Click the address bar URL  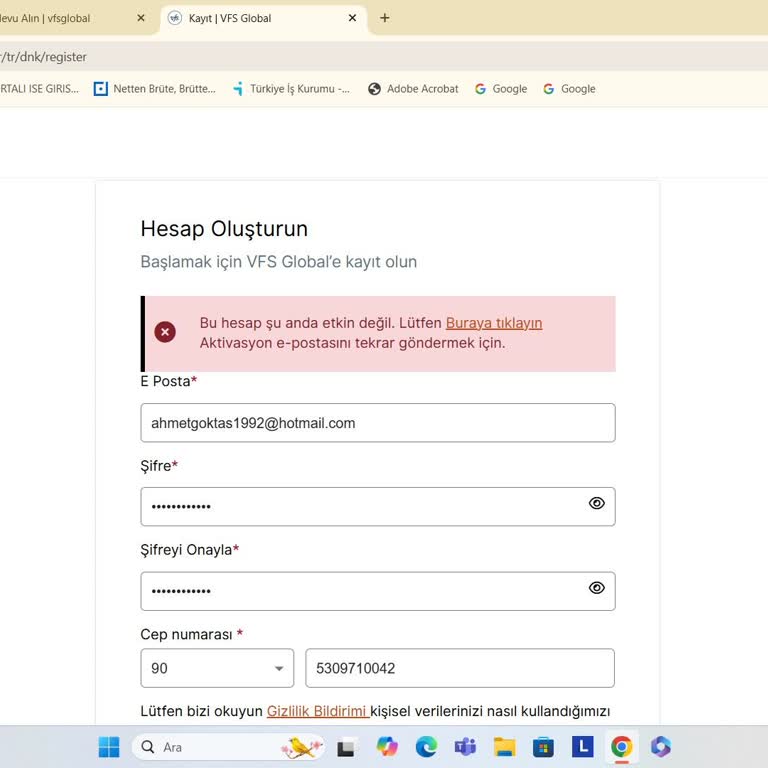click(x=43, y=57)
